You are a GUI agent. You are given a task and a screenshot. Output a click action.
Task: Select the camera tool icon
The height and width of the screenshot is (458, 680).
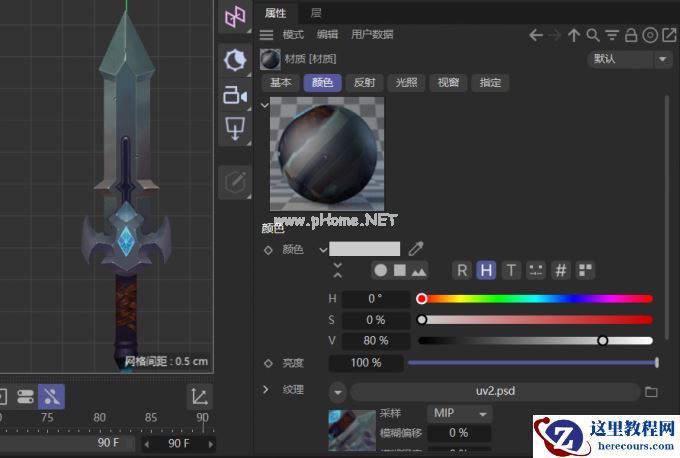(x=235, y=95)
